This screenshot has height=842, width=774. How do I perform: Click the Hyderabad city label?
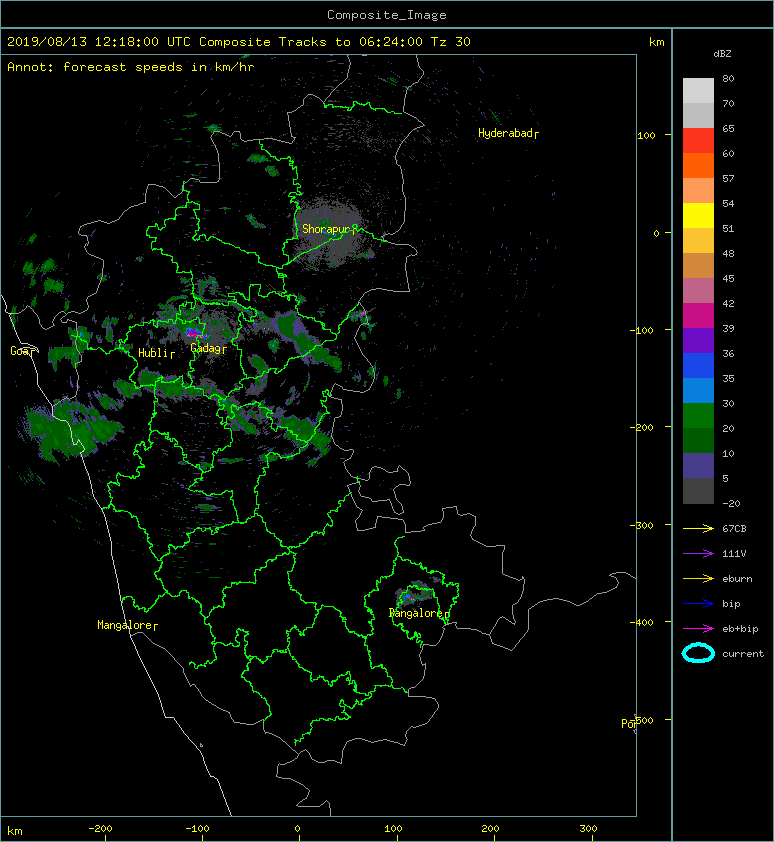click(x=508, y=133)
